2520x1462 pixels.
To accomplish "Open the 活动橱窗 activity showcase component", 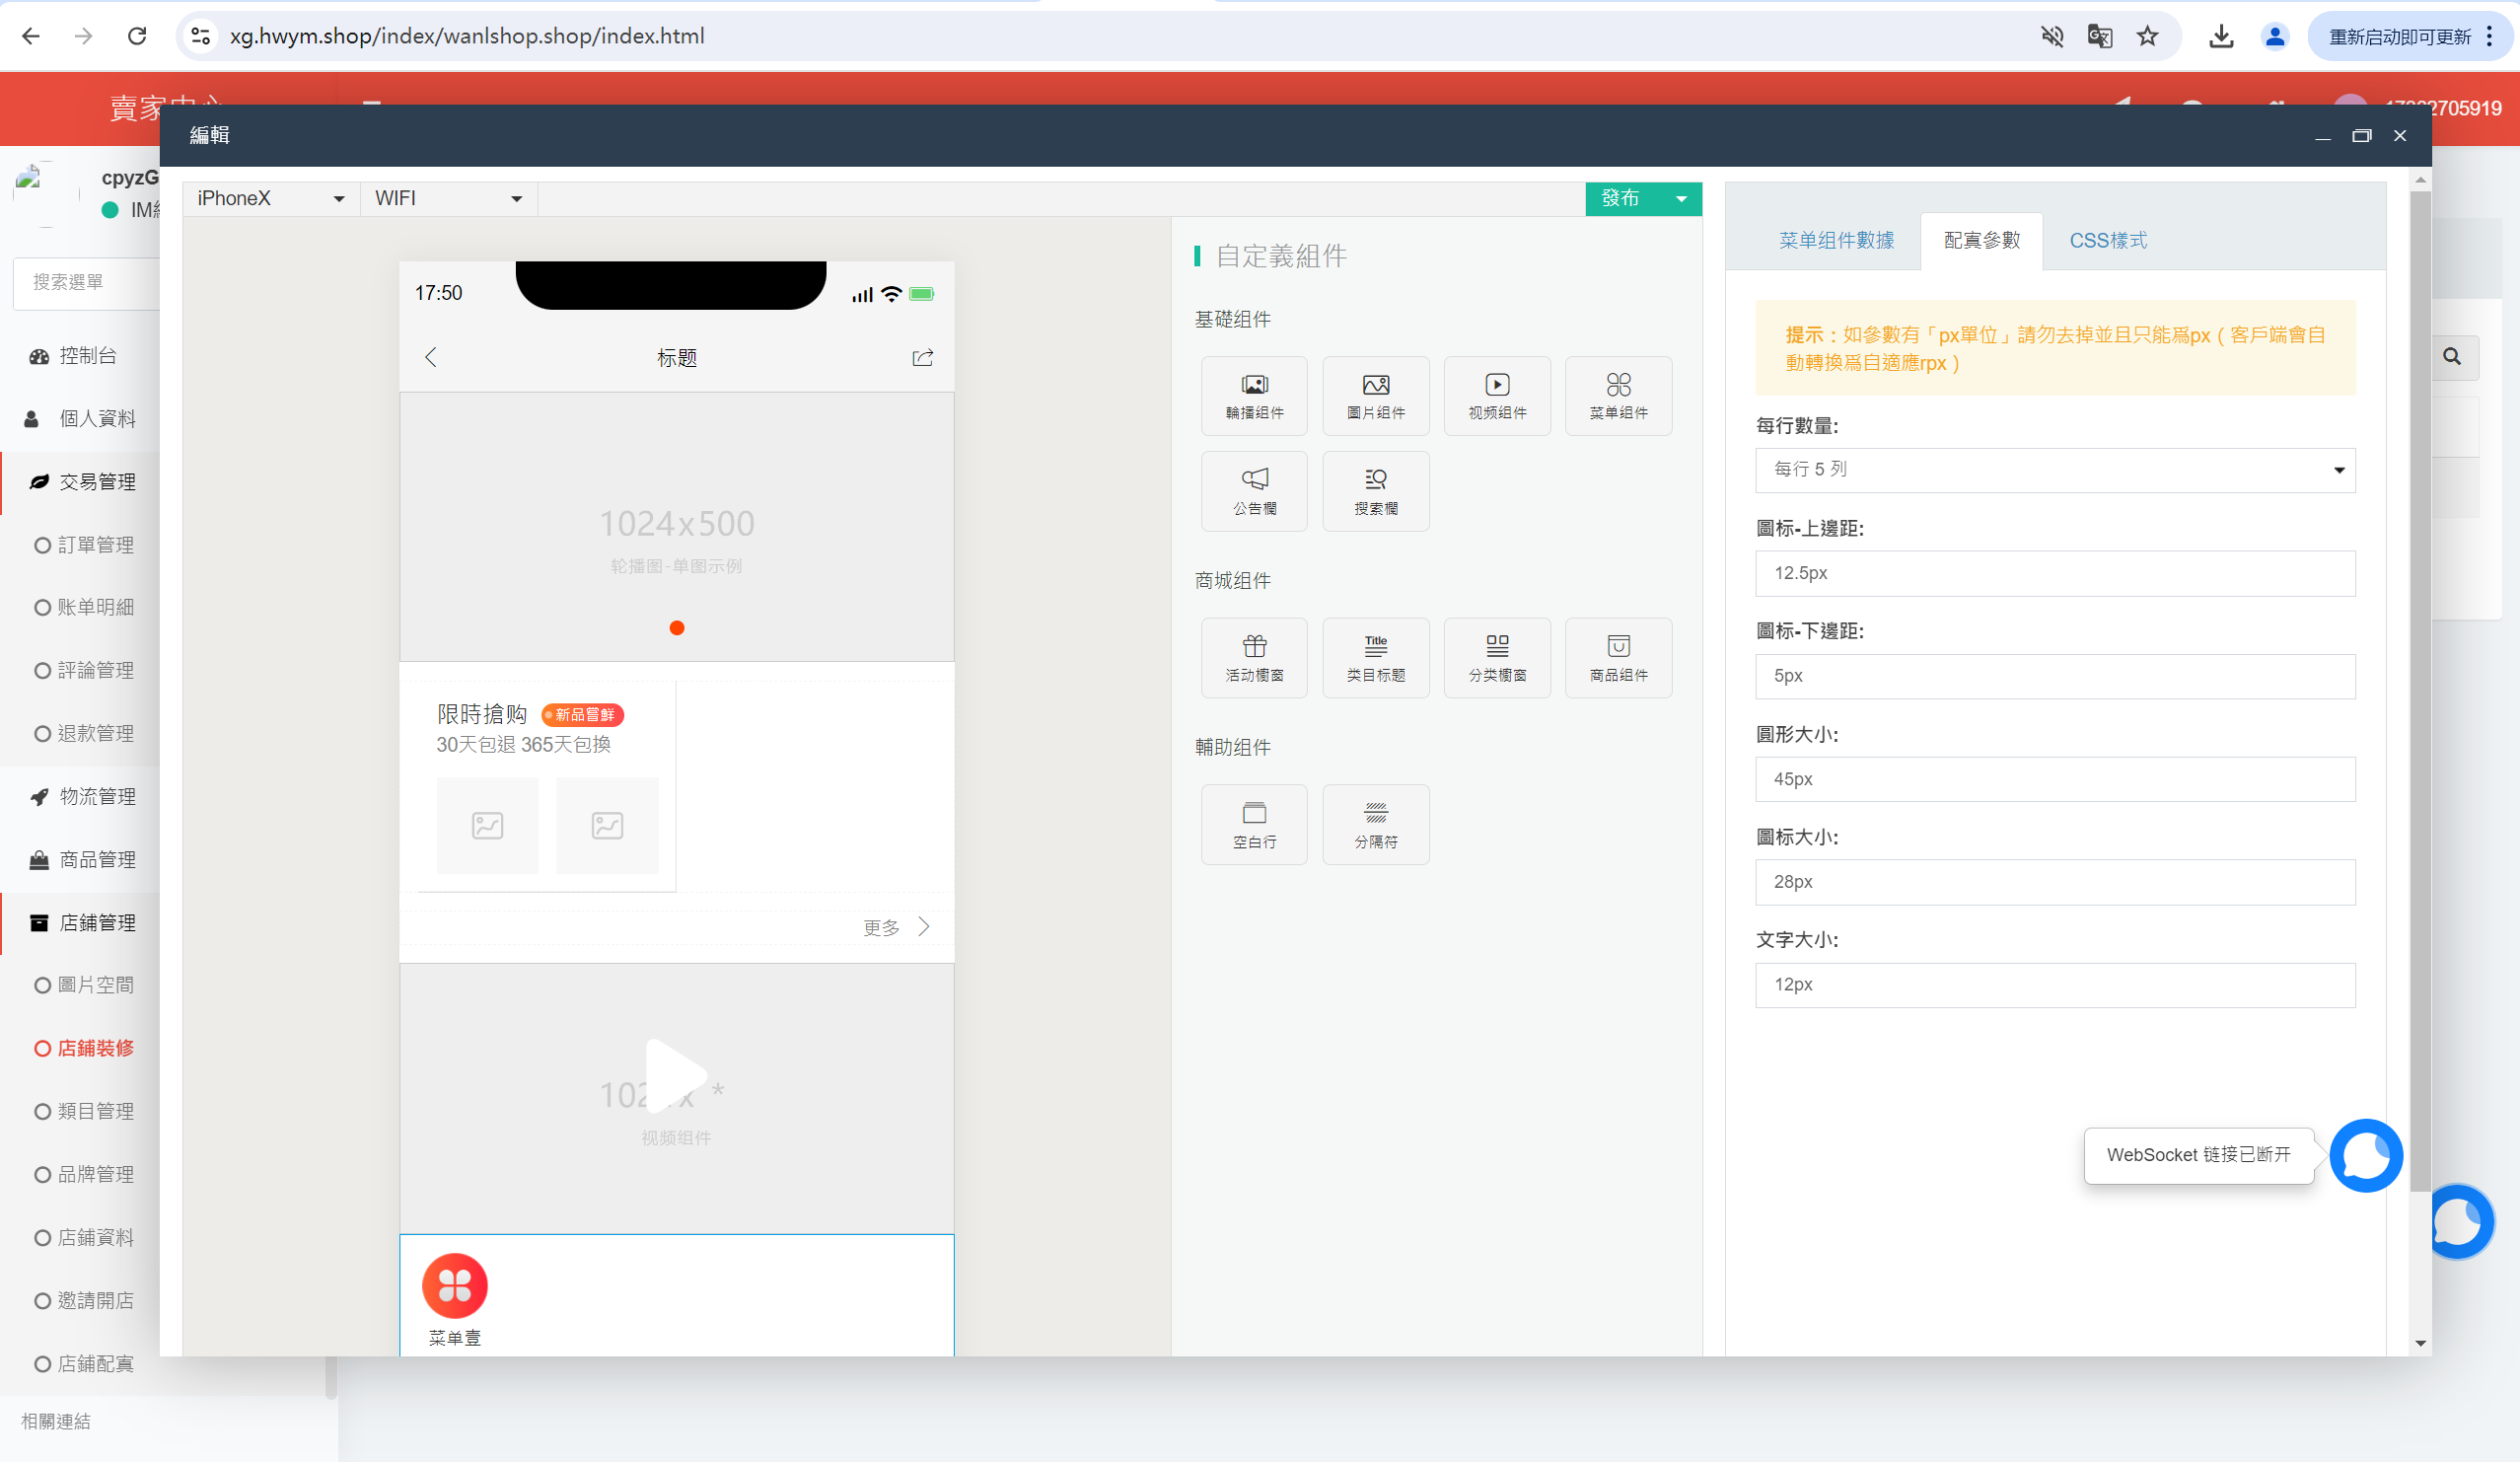I will click(x=1254, y=657).
